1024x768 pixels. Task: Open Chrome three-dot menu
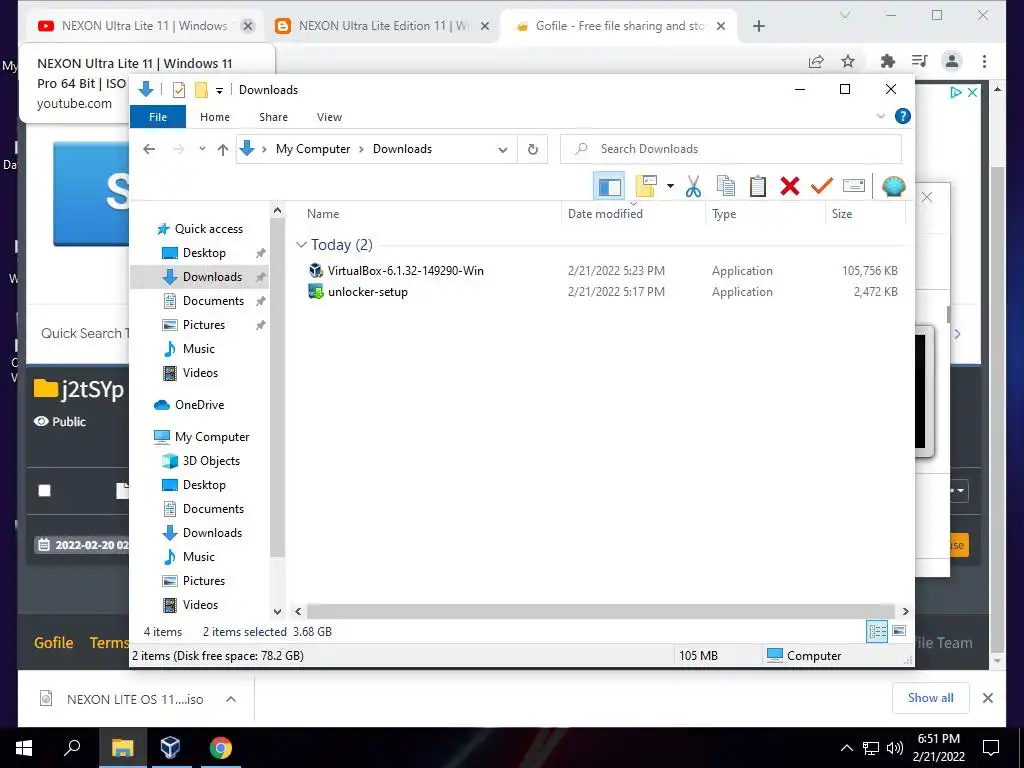(x=984, y=61)
